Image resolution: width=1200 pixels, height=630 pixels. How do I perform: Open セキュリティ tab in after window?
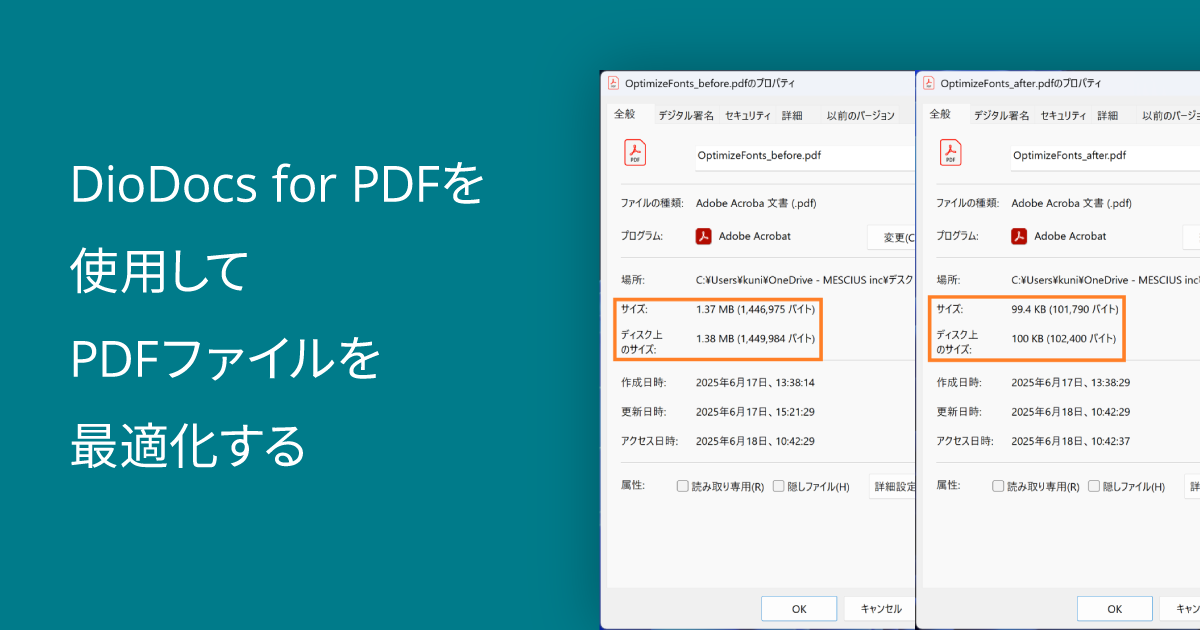1064,115
